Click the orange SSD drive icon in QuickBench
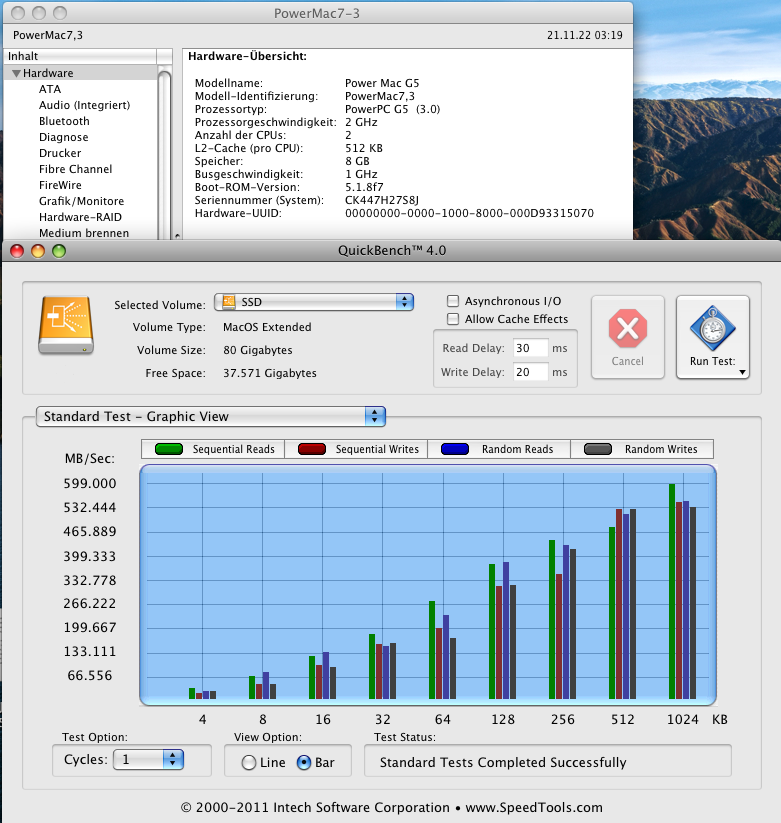Screen dimensions: 781x823 tap(66, 325)
